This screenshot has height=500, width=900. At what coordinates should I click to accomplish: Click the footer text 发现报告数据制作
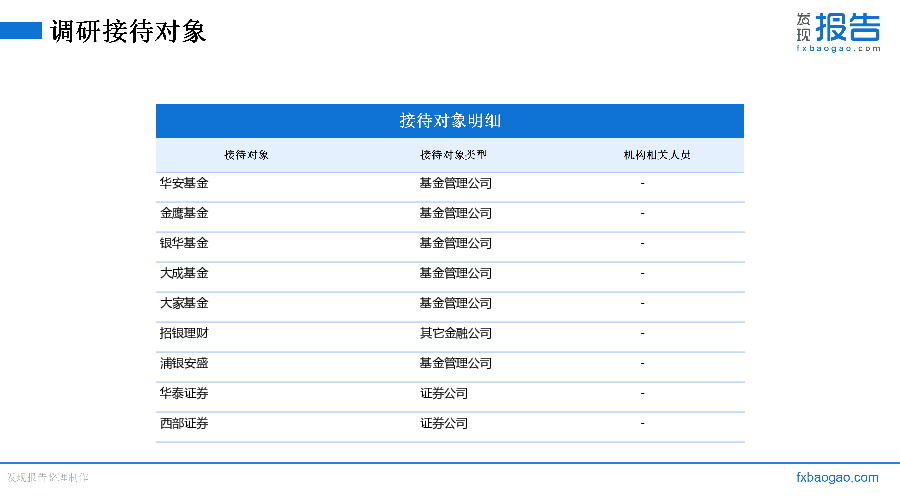(x=48, y=478)
